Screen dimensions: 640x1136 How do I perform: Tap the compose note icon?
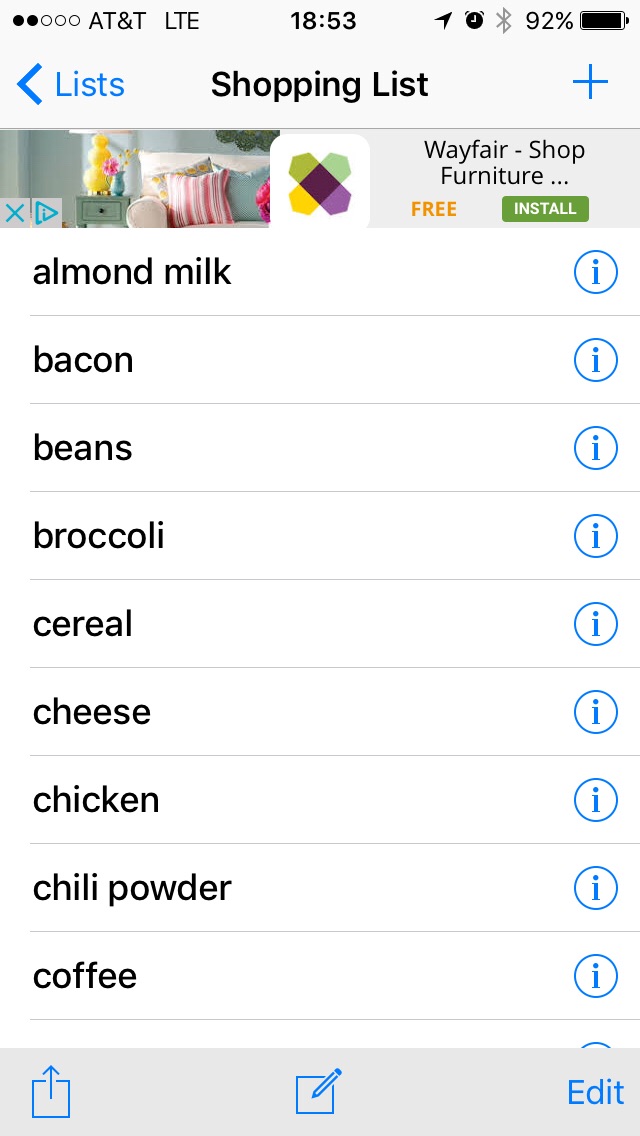[319, 1091]
